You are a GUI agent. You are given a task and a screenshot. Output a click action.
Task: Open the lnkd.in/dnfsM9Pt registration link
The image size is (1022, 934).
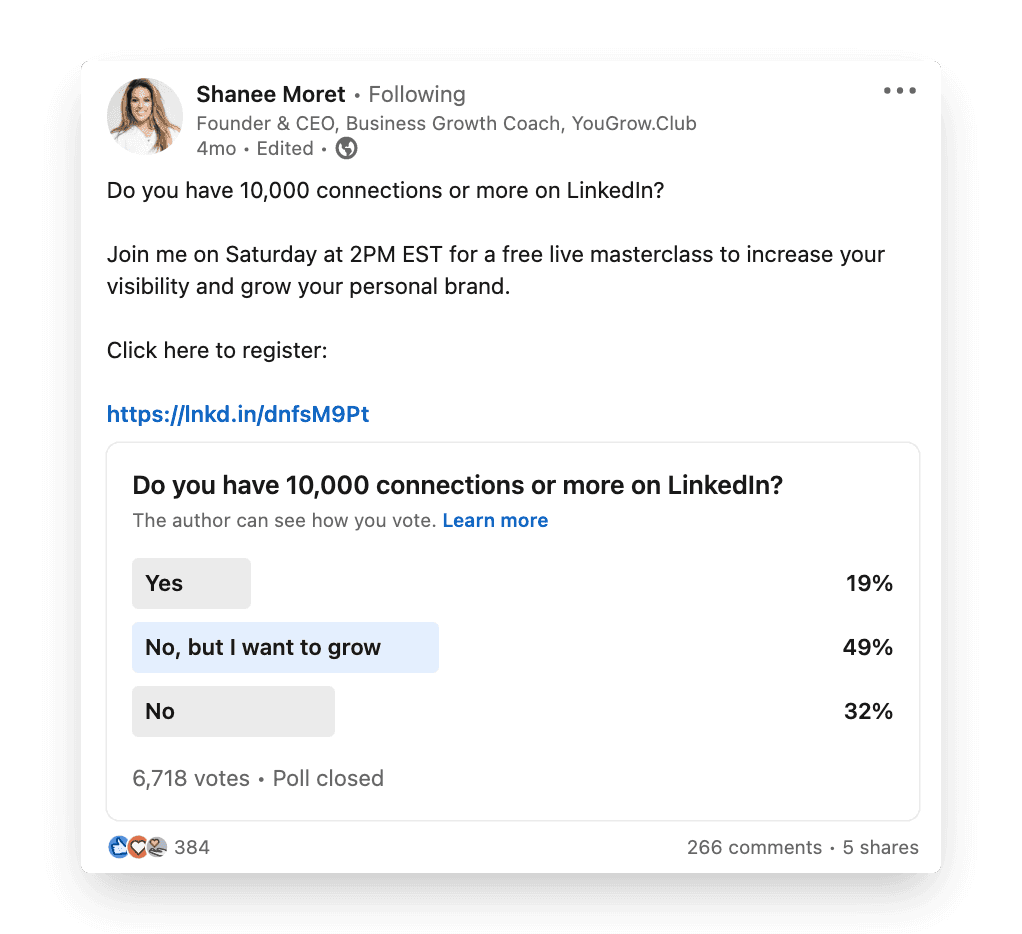pyautogui.click(x=238, y=414)
